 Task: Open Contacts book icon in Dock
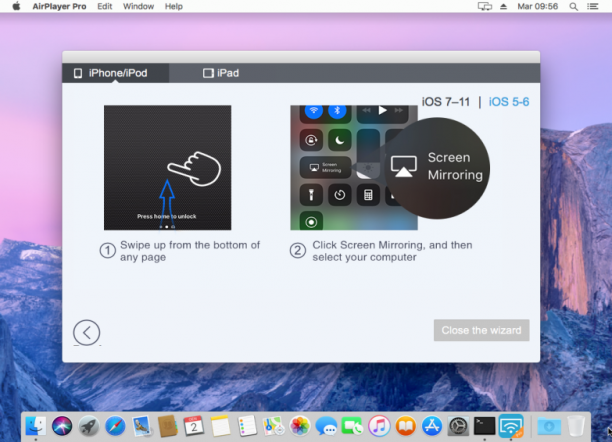point(168,426)
